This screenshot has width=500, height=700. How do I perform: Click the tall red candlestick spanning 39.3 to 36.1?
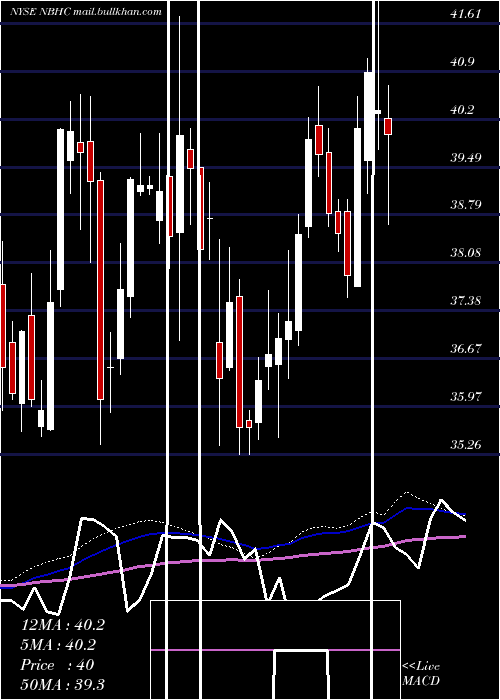100,290
